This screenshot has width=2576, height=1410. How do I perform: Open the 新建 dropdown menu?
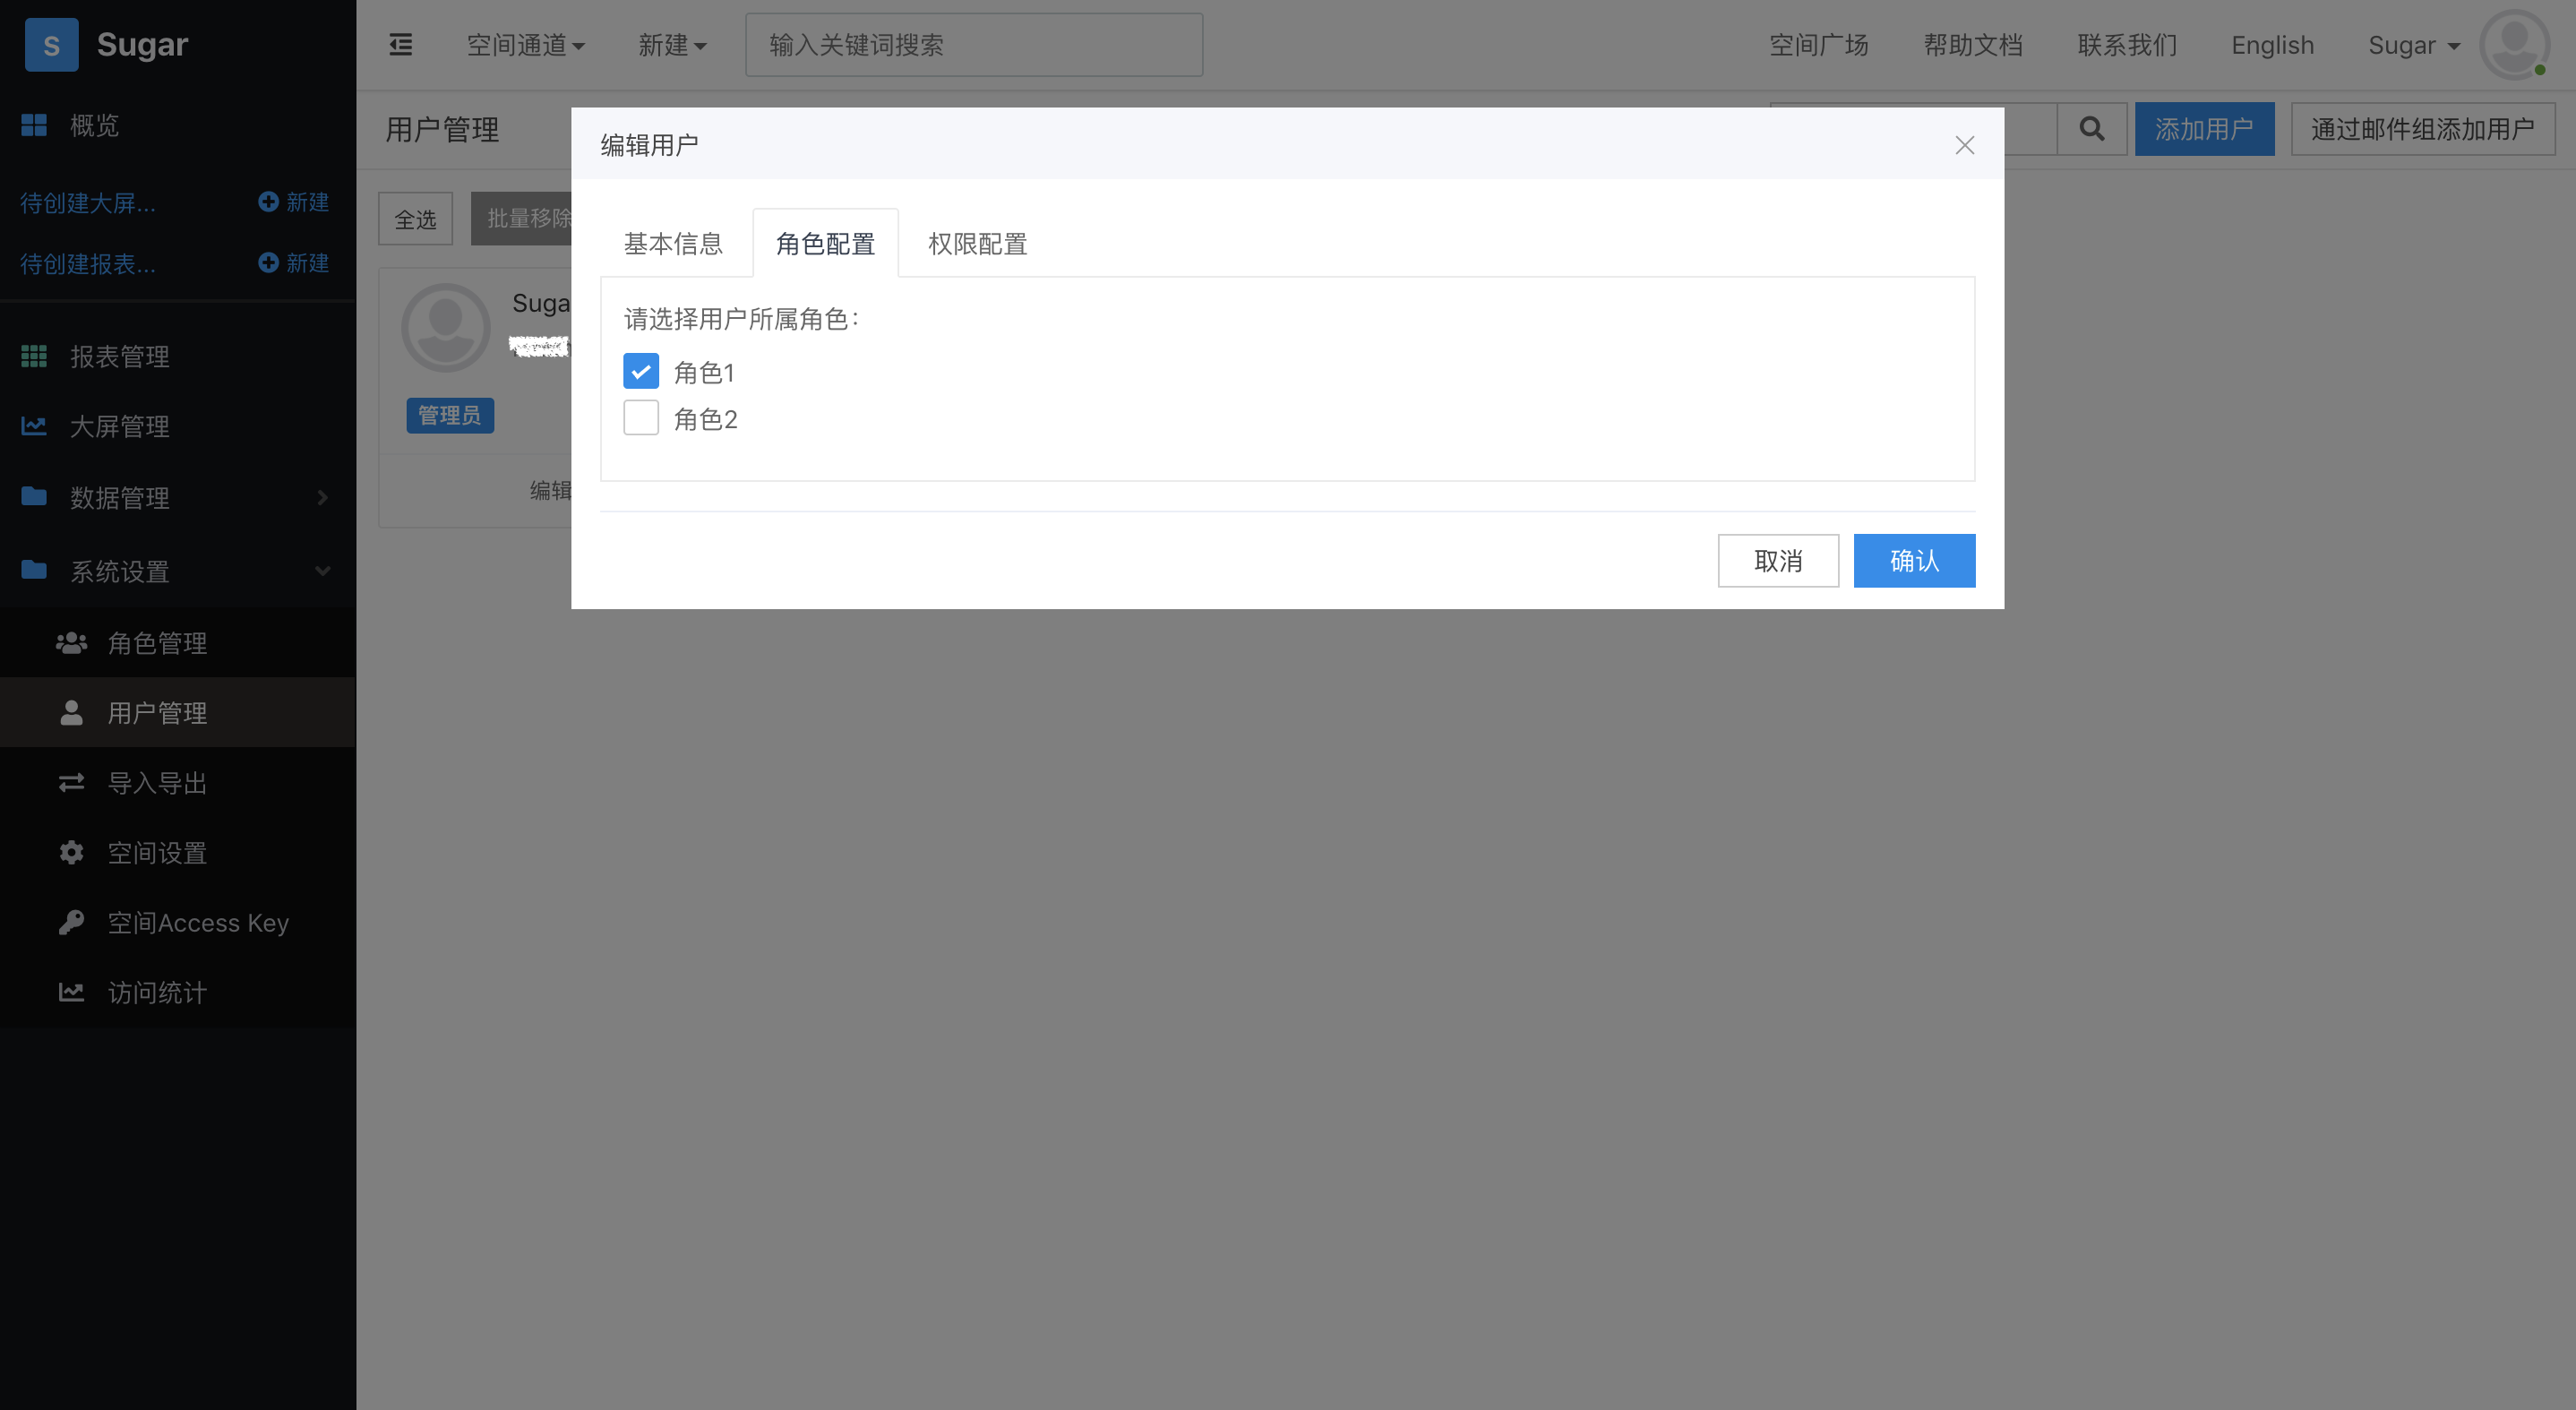click(x=672, y=45)
